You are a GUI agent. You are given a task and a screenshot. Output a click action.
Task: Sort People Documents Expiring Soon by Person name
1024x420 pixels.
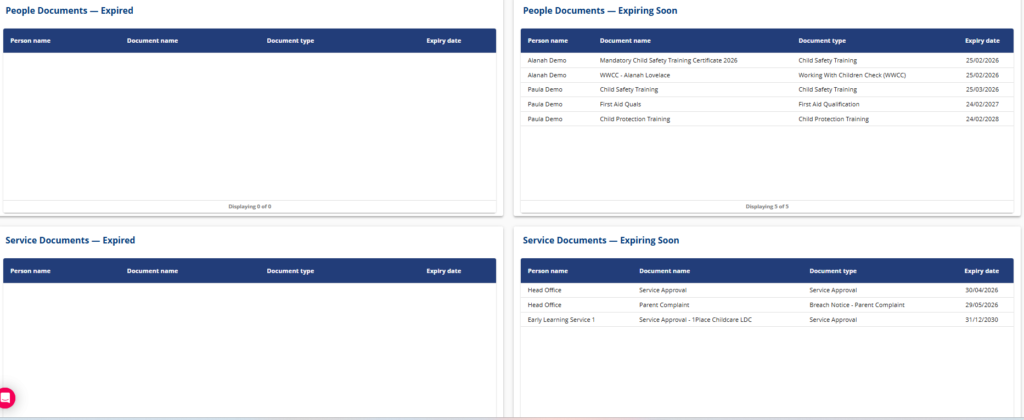coord(547,41)
